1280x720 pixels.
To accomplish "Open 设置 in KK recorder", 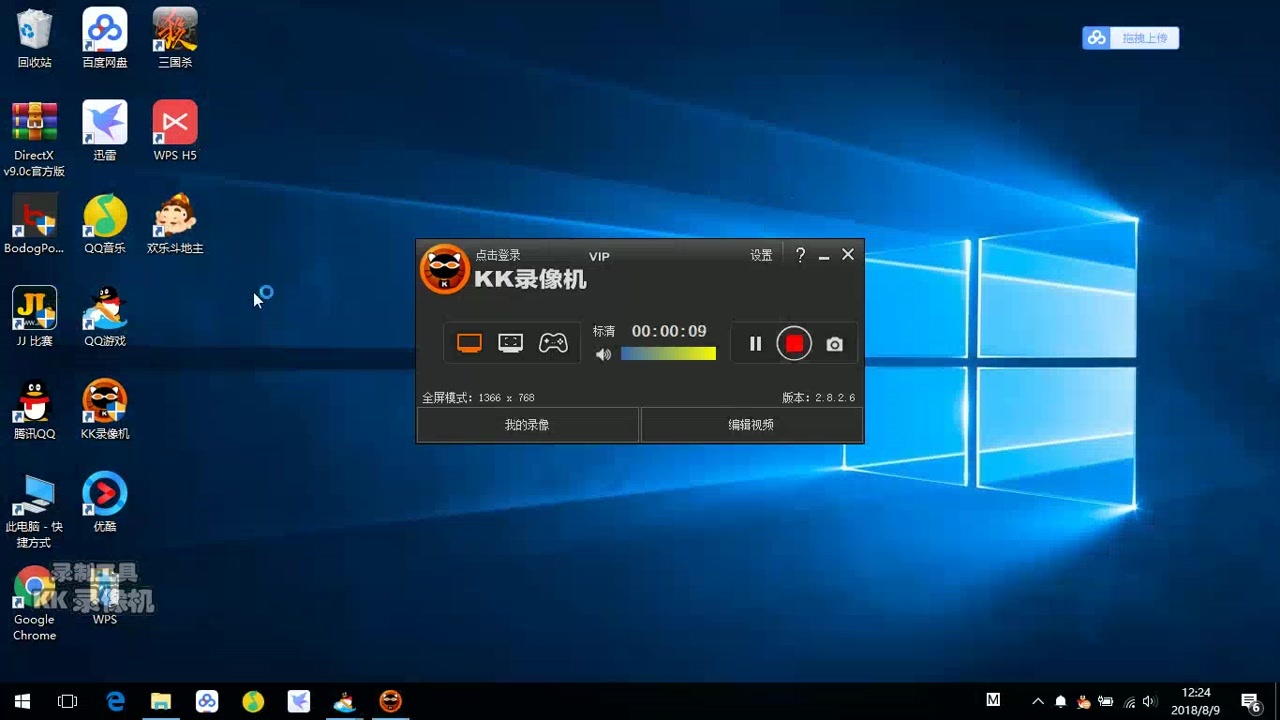I will coord(761,256).
